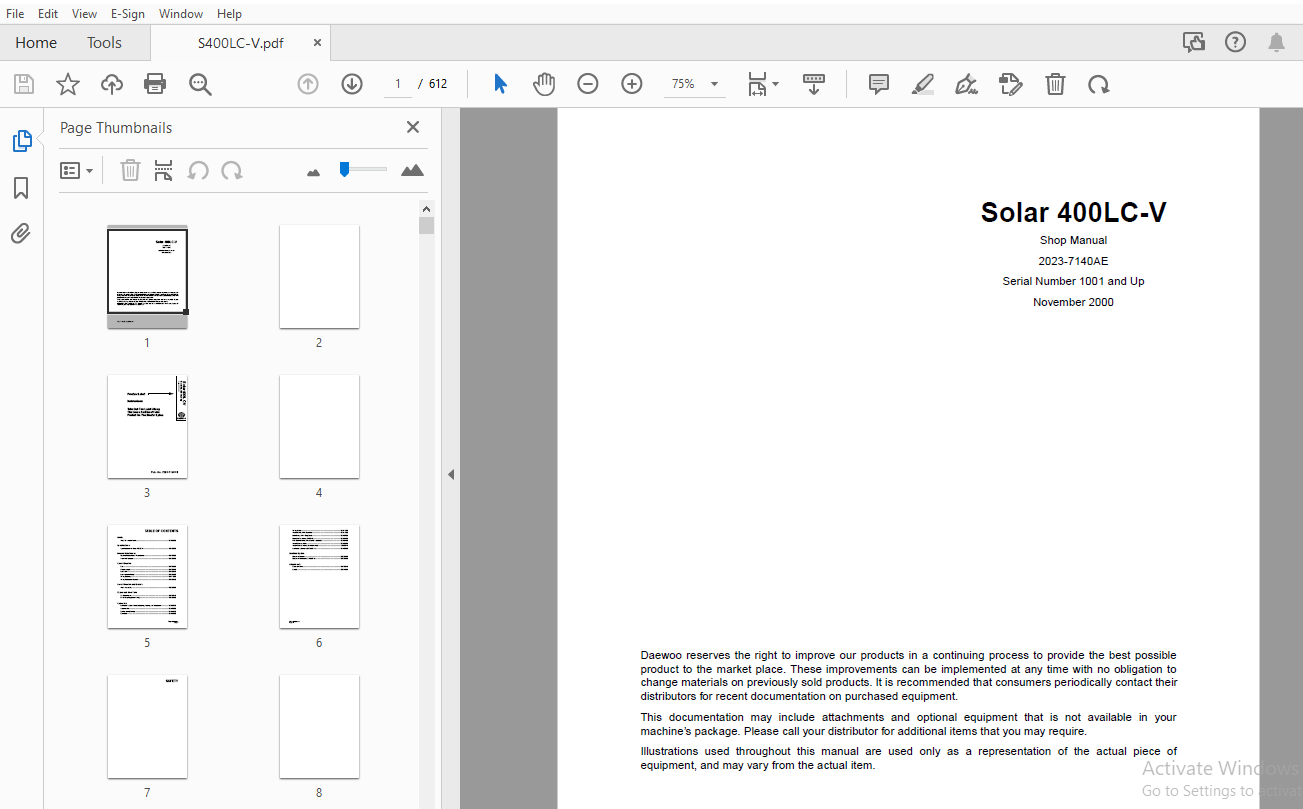Click the 'Solar 400LC-V' title text
Image resolution: width=1303 pixels, height=809 pixels.
coord(1073,212)
